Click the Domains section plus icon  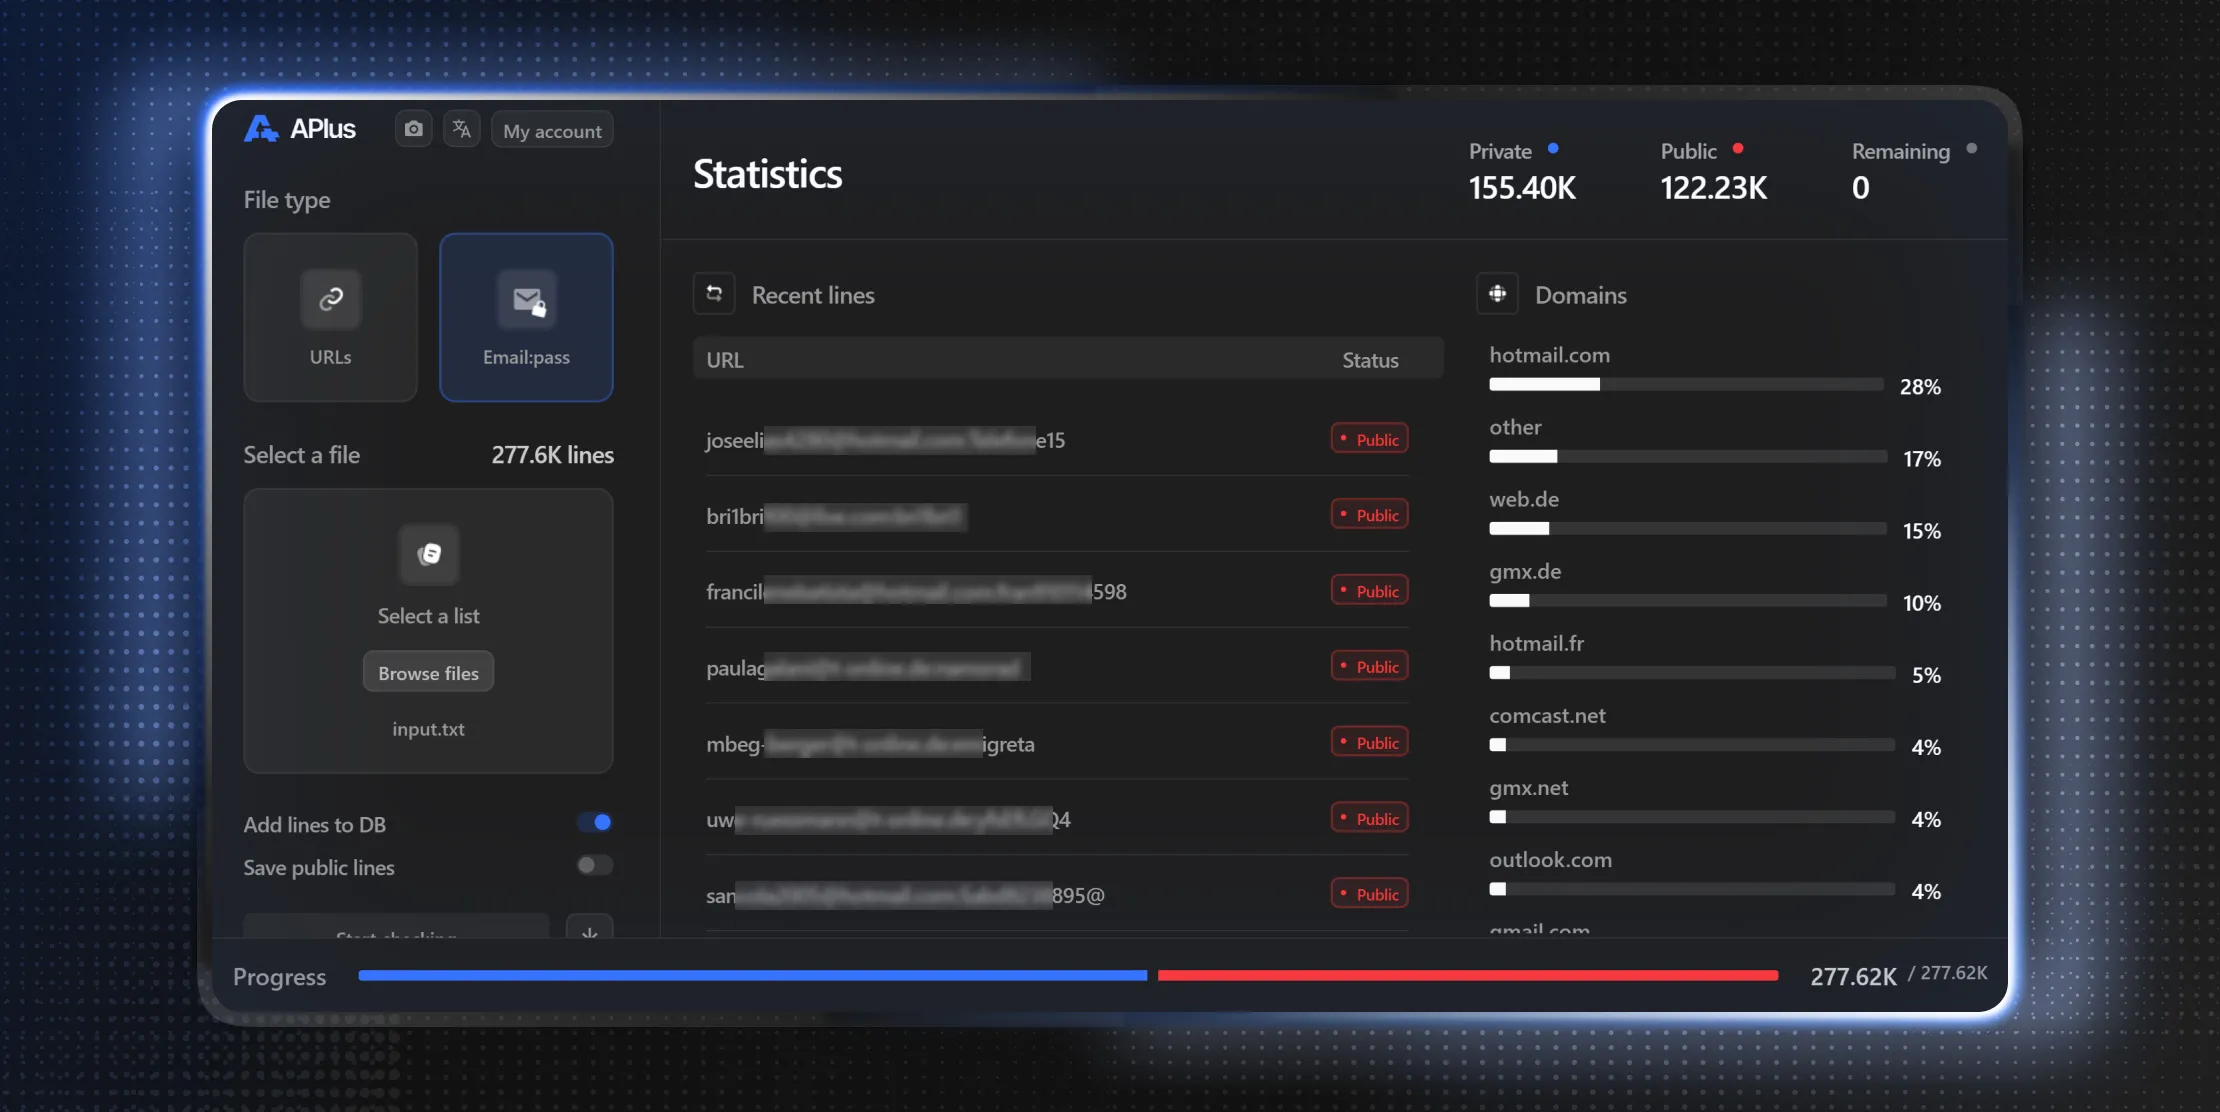[x=1497, y=294]
